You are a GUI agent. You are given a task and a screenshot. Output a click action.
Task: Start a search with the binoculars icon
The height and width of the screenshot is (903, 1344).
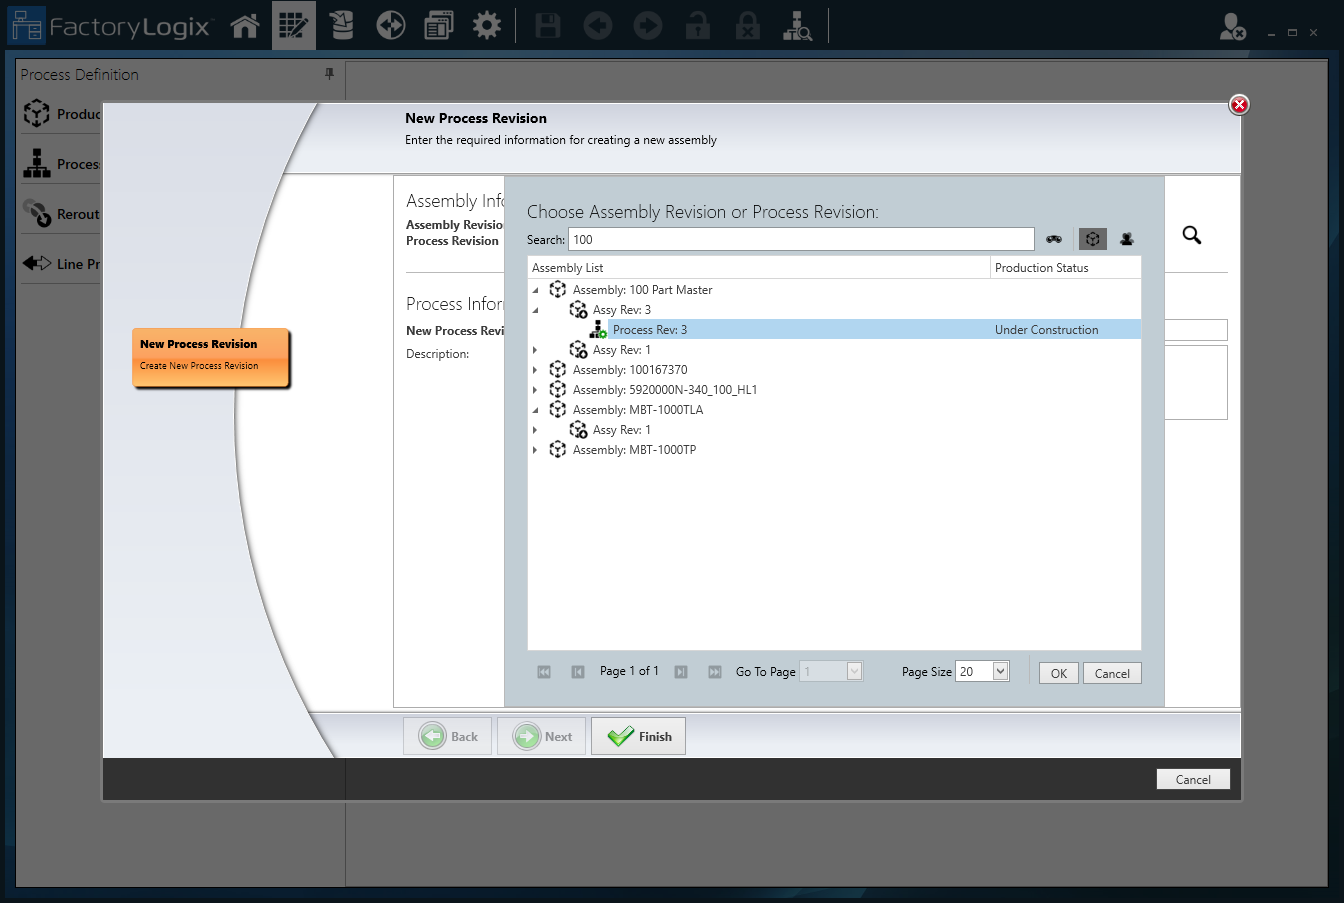point(1055,239)
